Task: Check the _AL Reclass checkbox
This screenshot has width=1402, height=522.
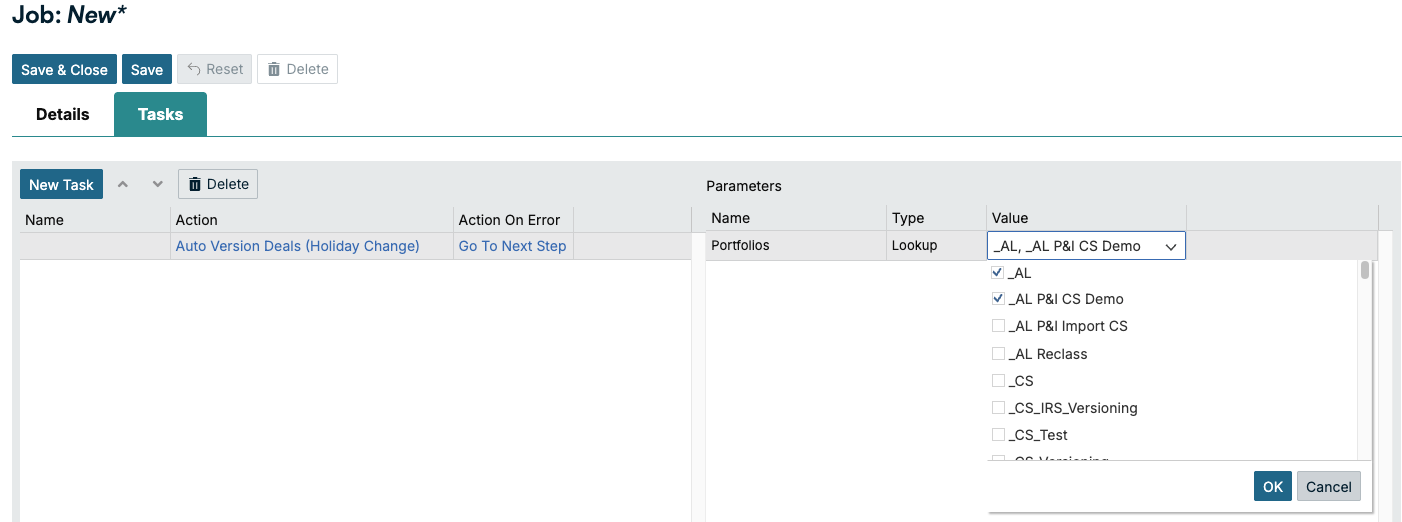Action: click(998, 354)
